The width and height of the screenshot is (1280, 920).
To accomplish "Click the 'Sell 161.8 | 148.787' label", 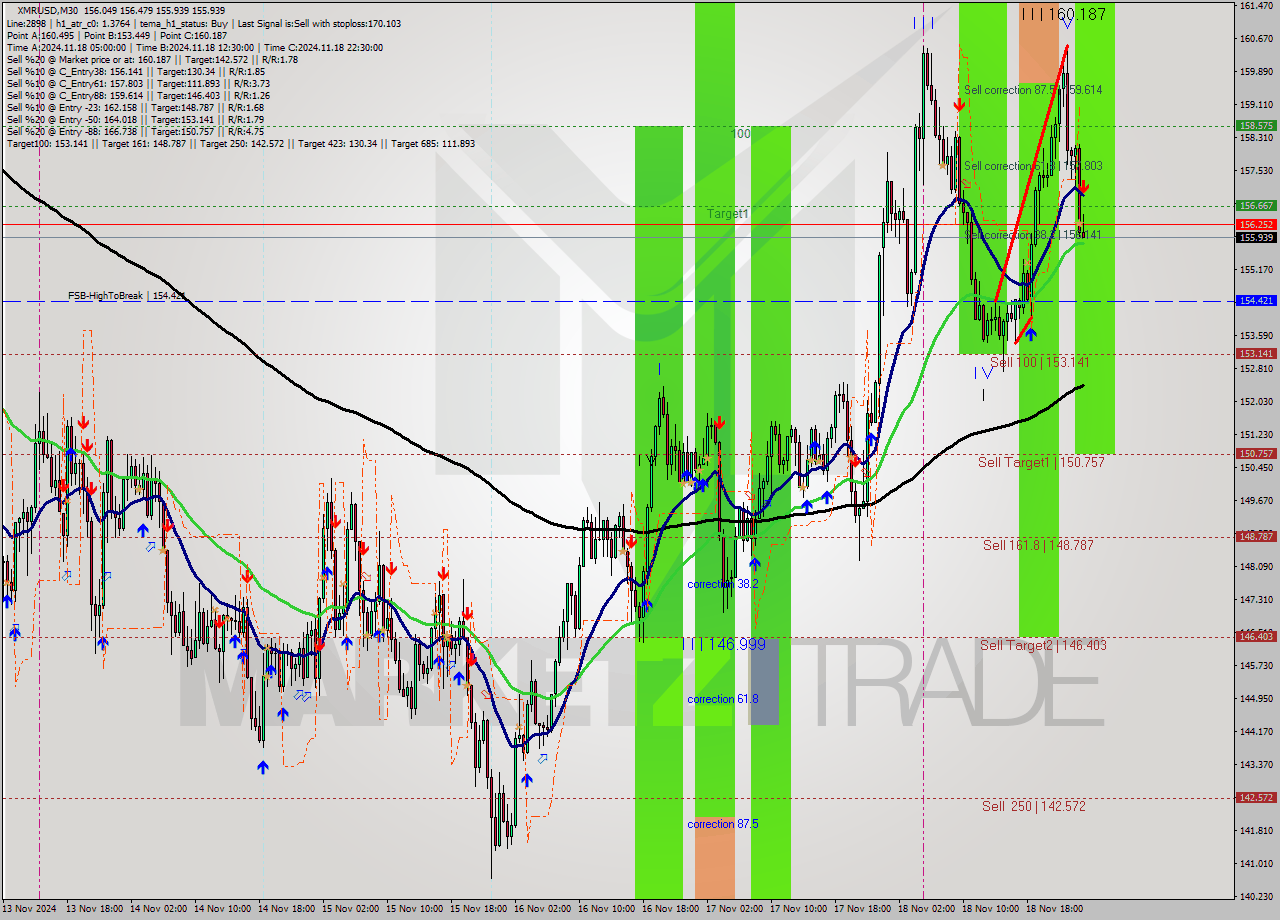I will pyautogui.click(x=1037, y=545).
